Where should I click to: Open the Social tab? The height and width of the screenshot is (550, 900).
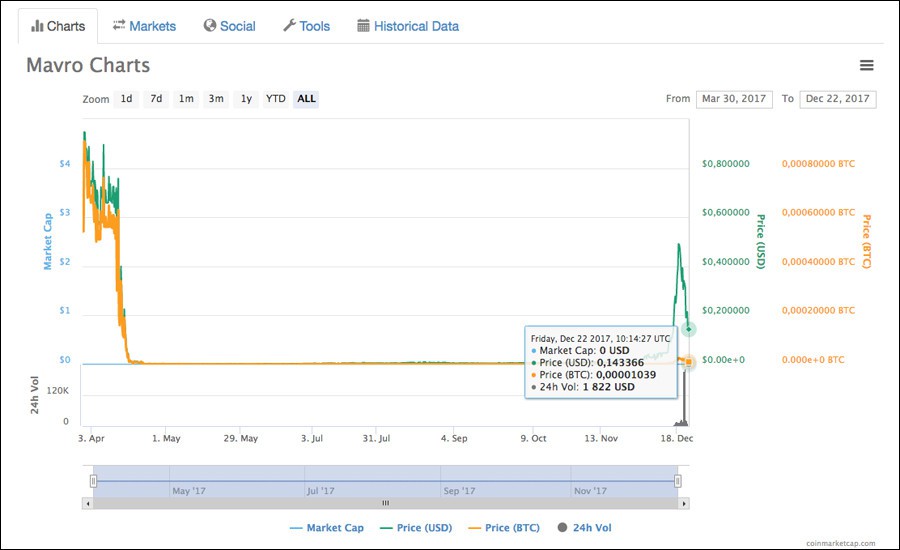(229, 26)
